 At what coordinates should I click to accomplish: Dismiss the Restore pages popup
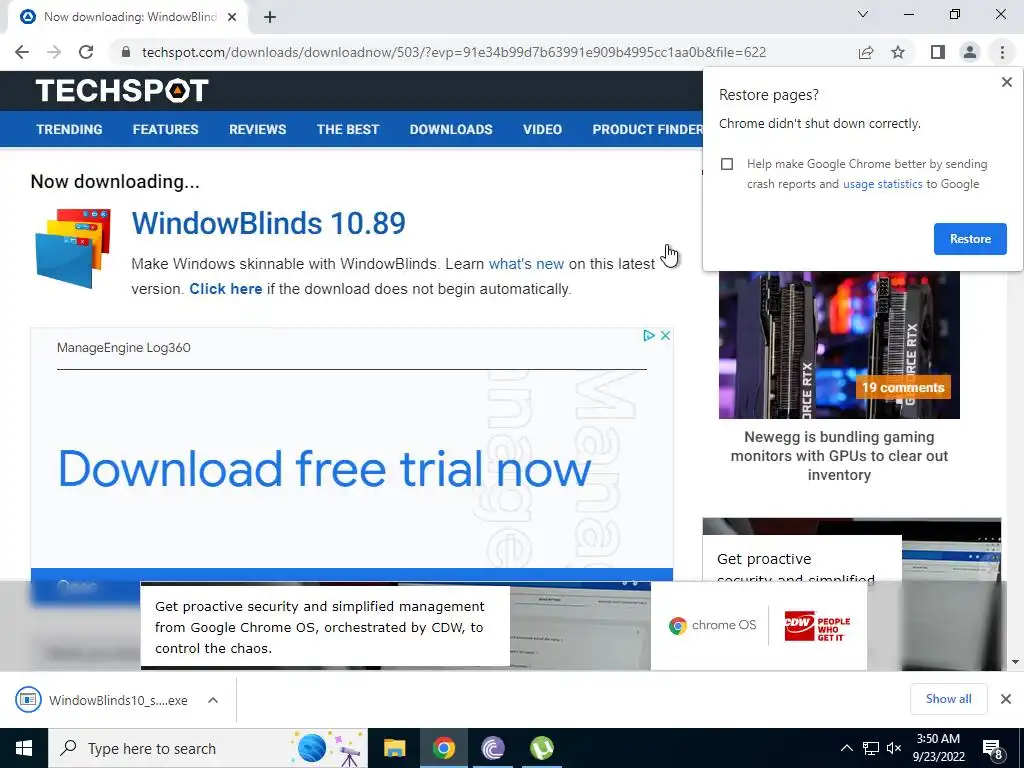coord(1006,82)
